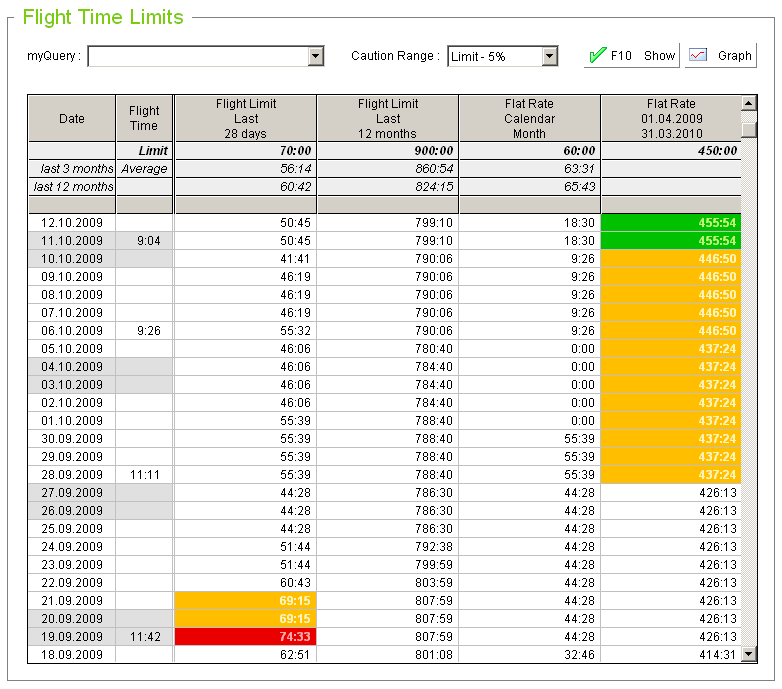This screenshot has height=689, width=782.
Task: Select Flight Limit Last 28 days header
Action: pos(246,119)
